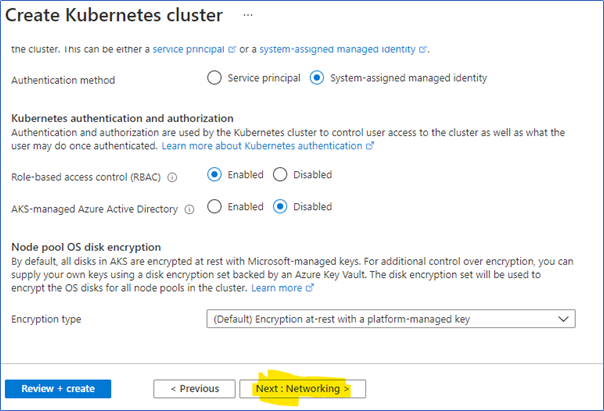Image resolution: width=604 pixels, height=411 pixels.
Task: Select the Service principal authentication method
Action: pos(214,79)
